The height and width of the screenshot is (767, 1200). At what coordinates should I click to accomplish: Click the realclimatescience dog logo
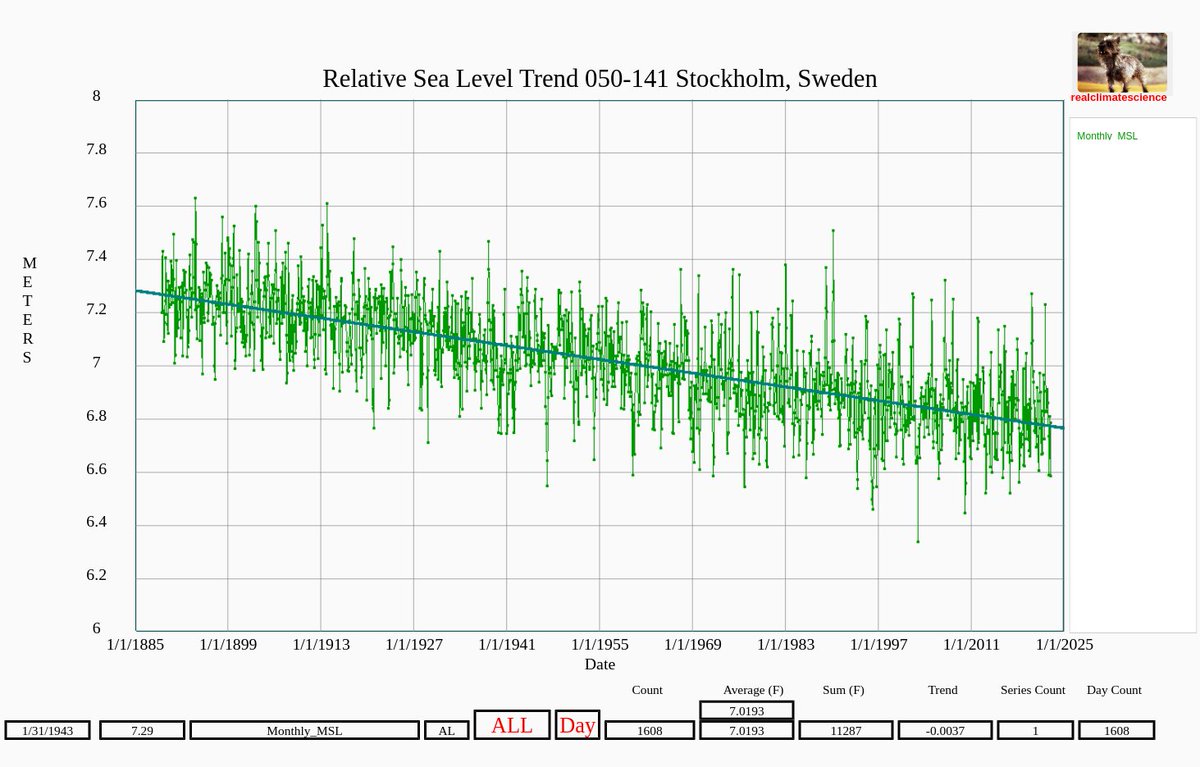tap(1120, 61)
